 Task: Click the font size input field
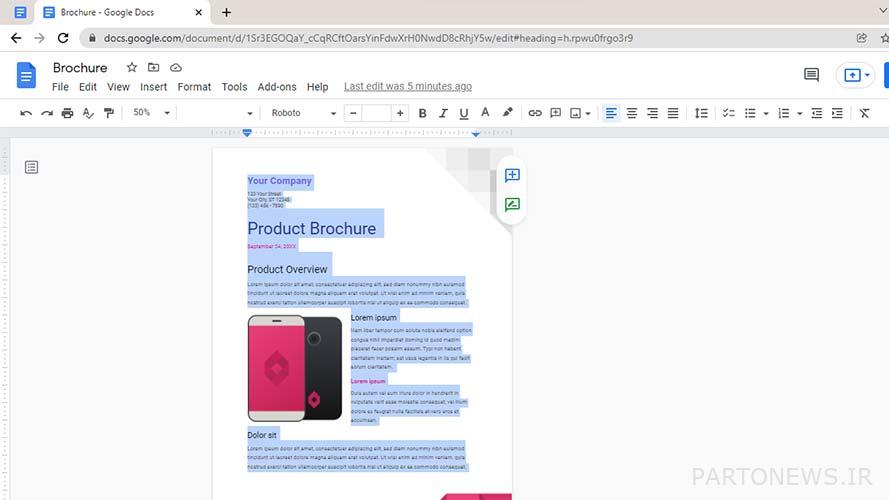pyautogui.click(x=376, y=113)
